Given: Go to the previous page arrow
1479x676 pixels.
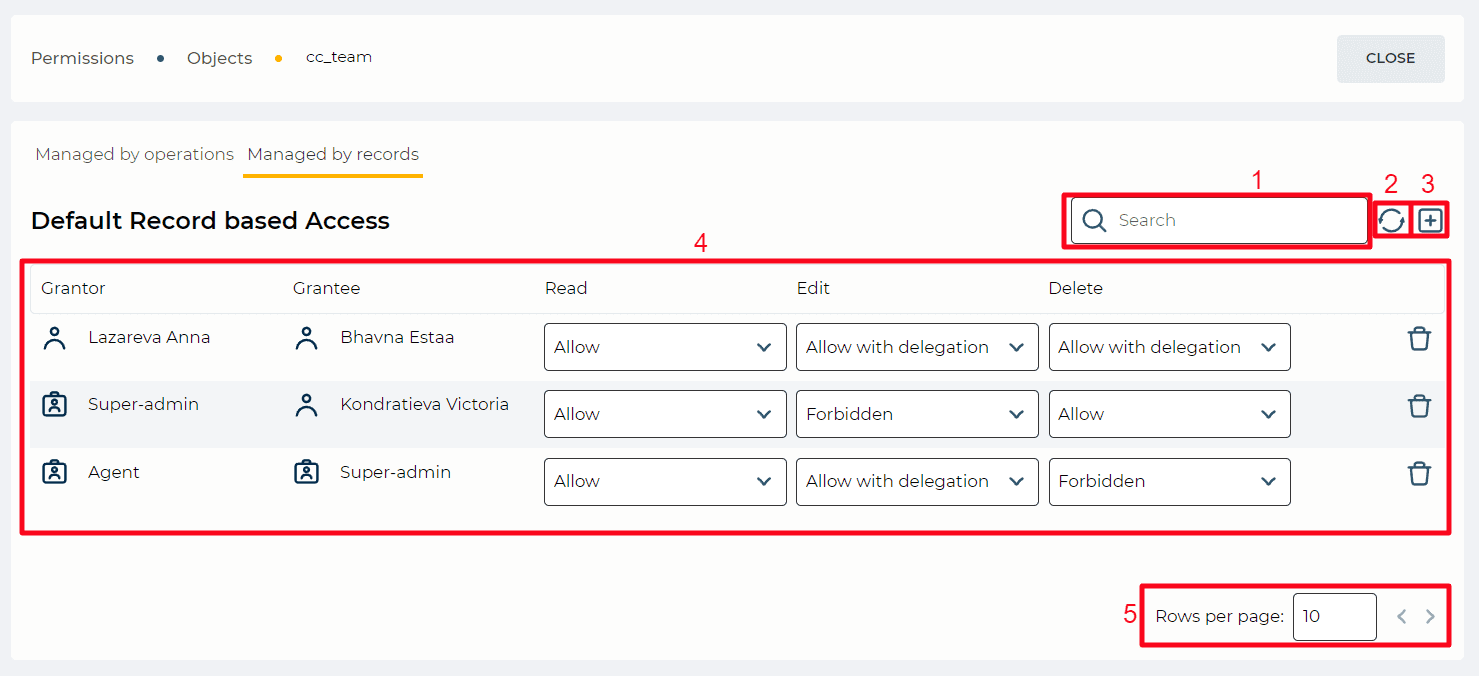Looking at the screenshot, I should [x=1402, y=616].
